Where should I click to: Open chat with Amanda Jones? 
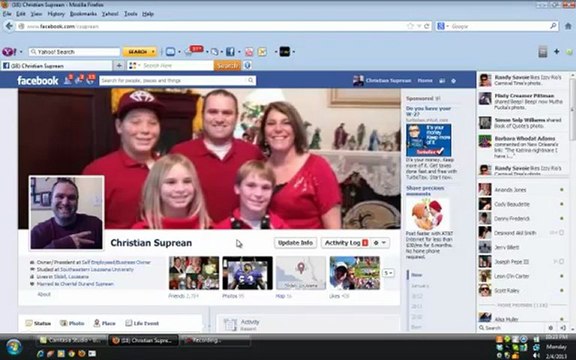[x=522, y=190]
